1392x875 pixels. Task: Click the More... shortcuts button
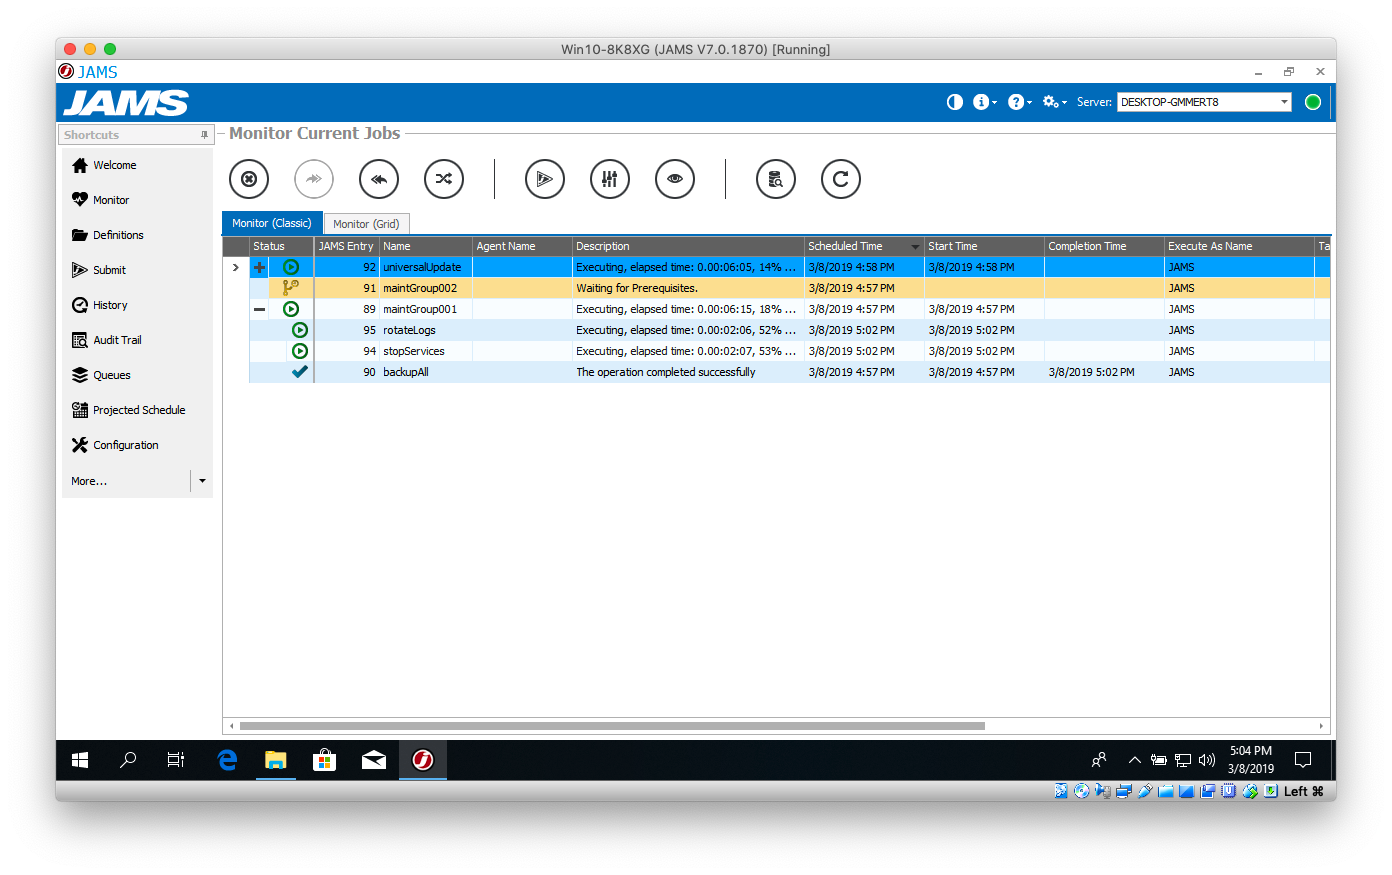click(89, 481)
